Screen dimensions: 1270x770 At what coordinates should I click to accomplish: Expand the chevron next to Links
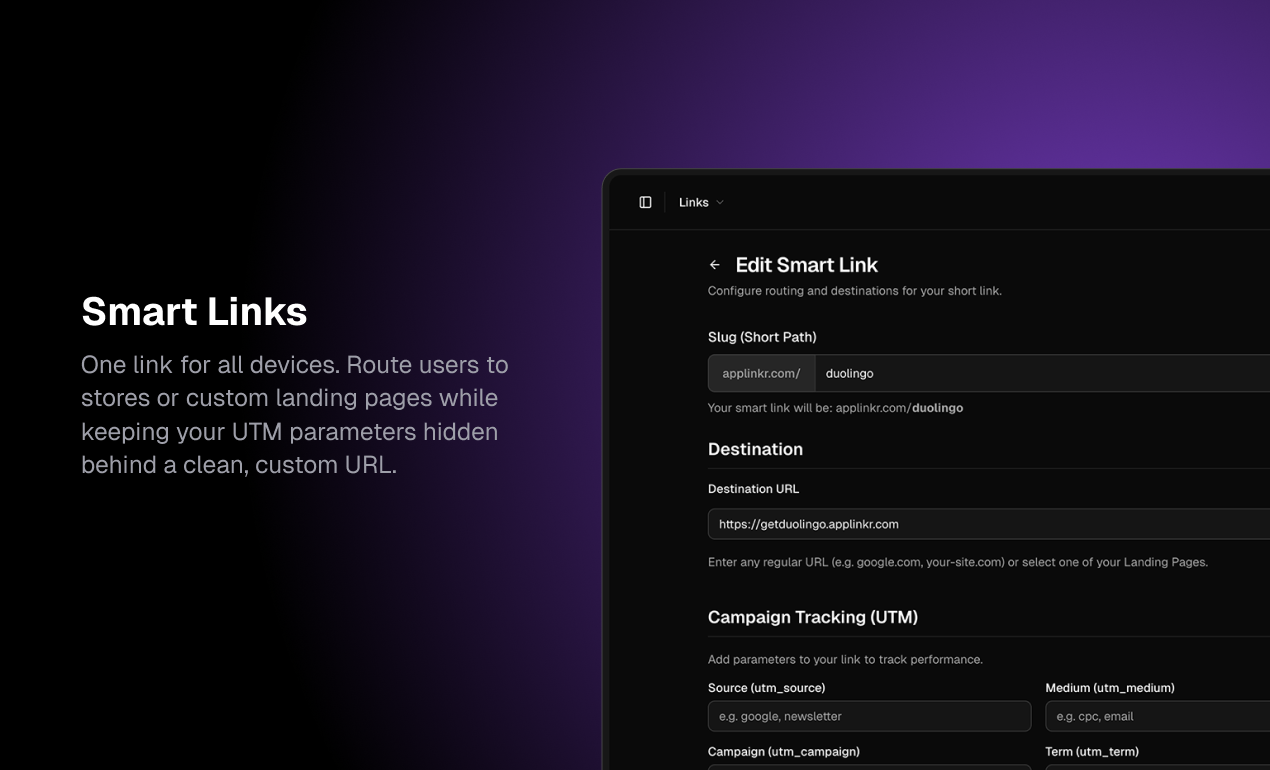[721, 202]
